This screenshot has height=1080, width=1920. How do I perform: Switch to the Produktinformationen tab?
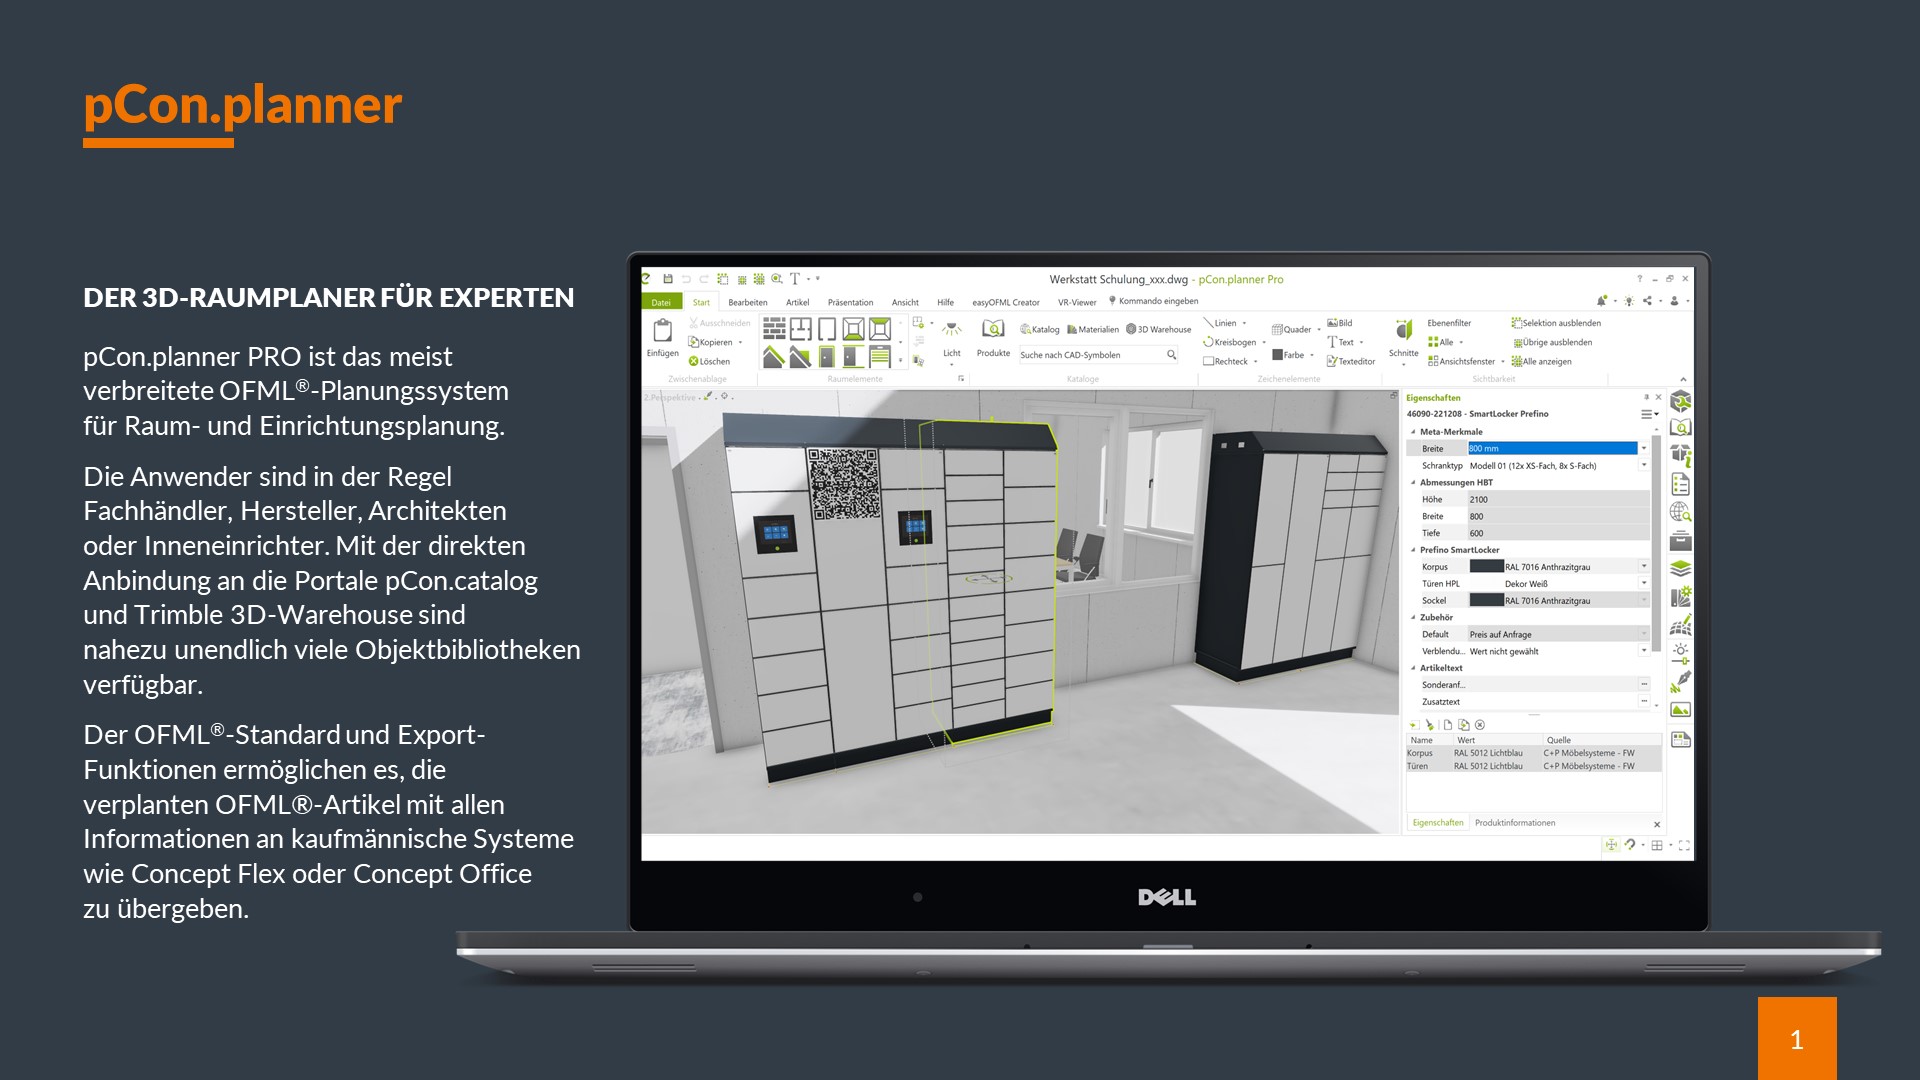[1515, 823]
